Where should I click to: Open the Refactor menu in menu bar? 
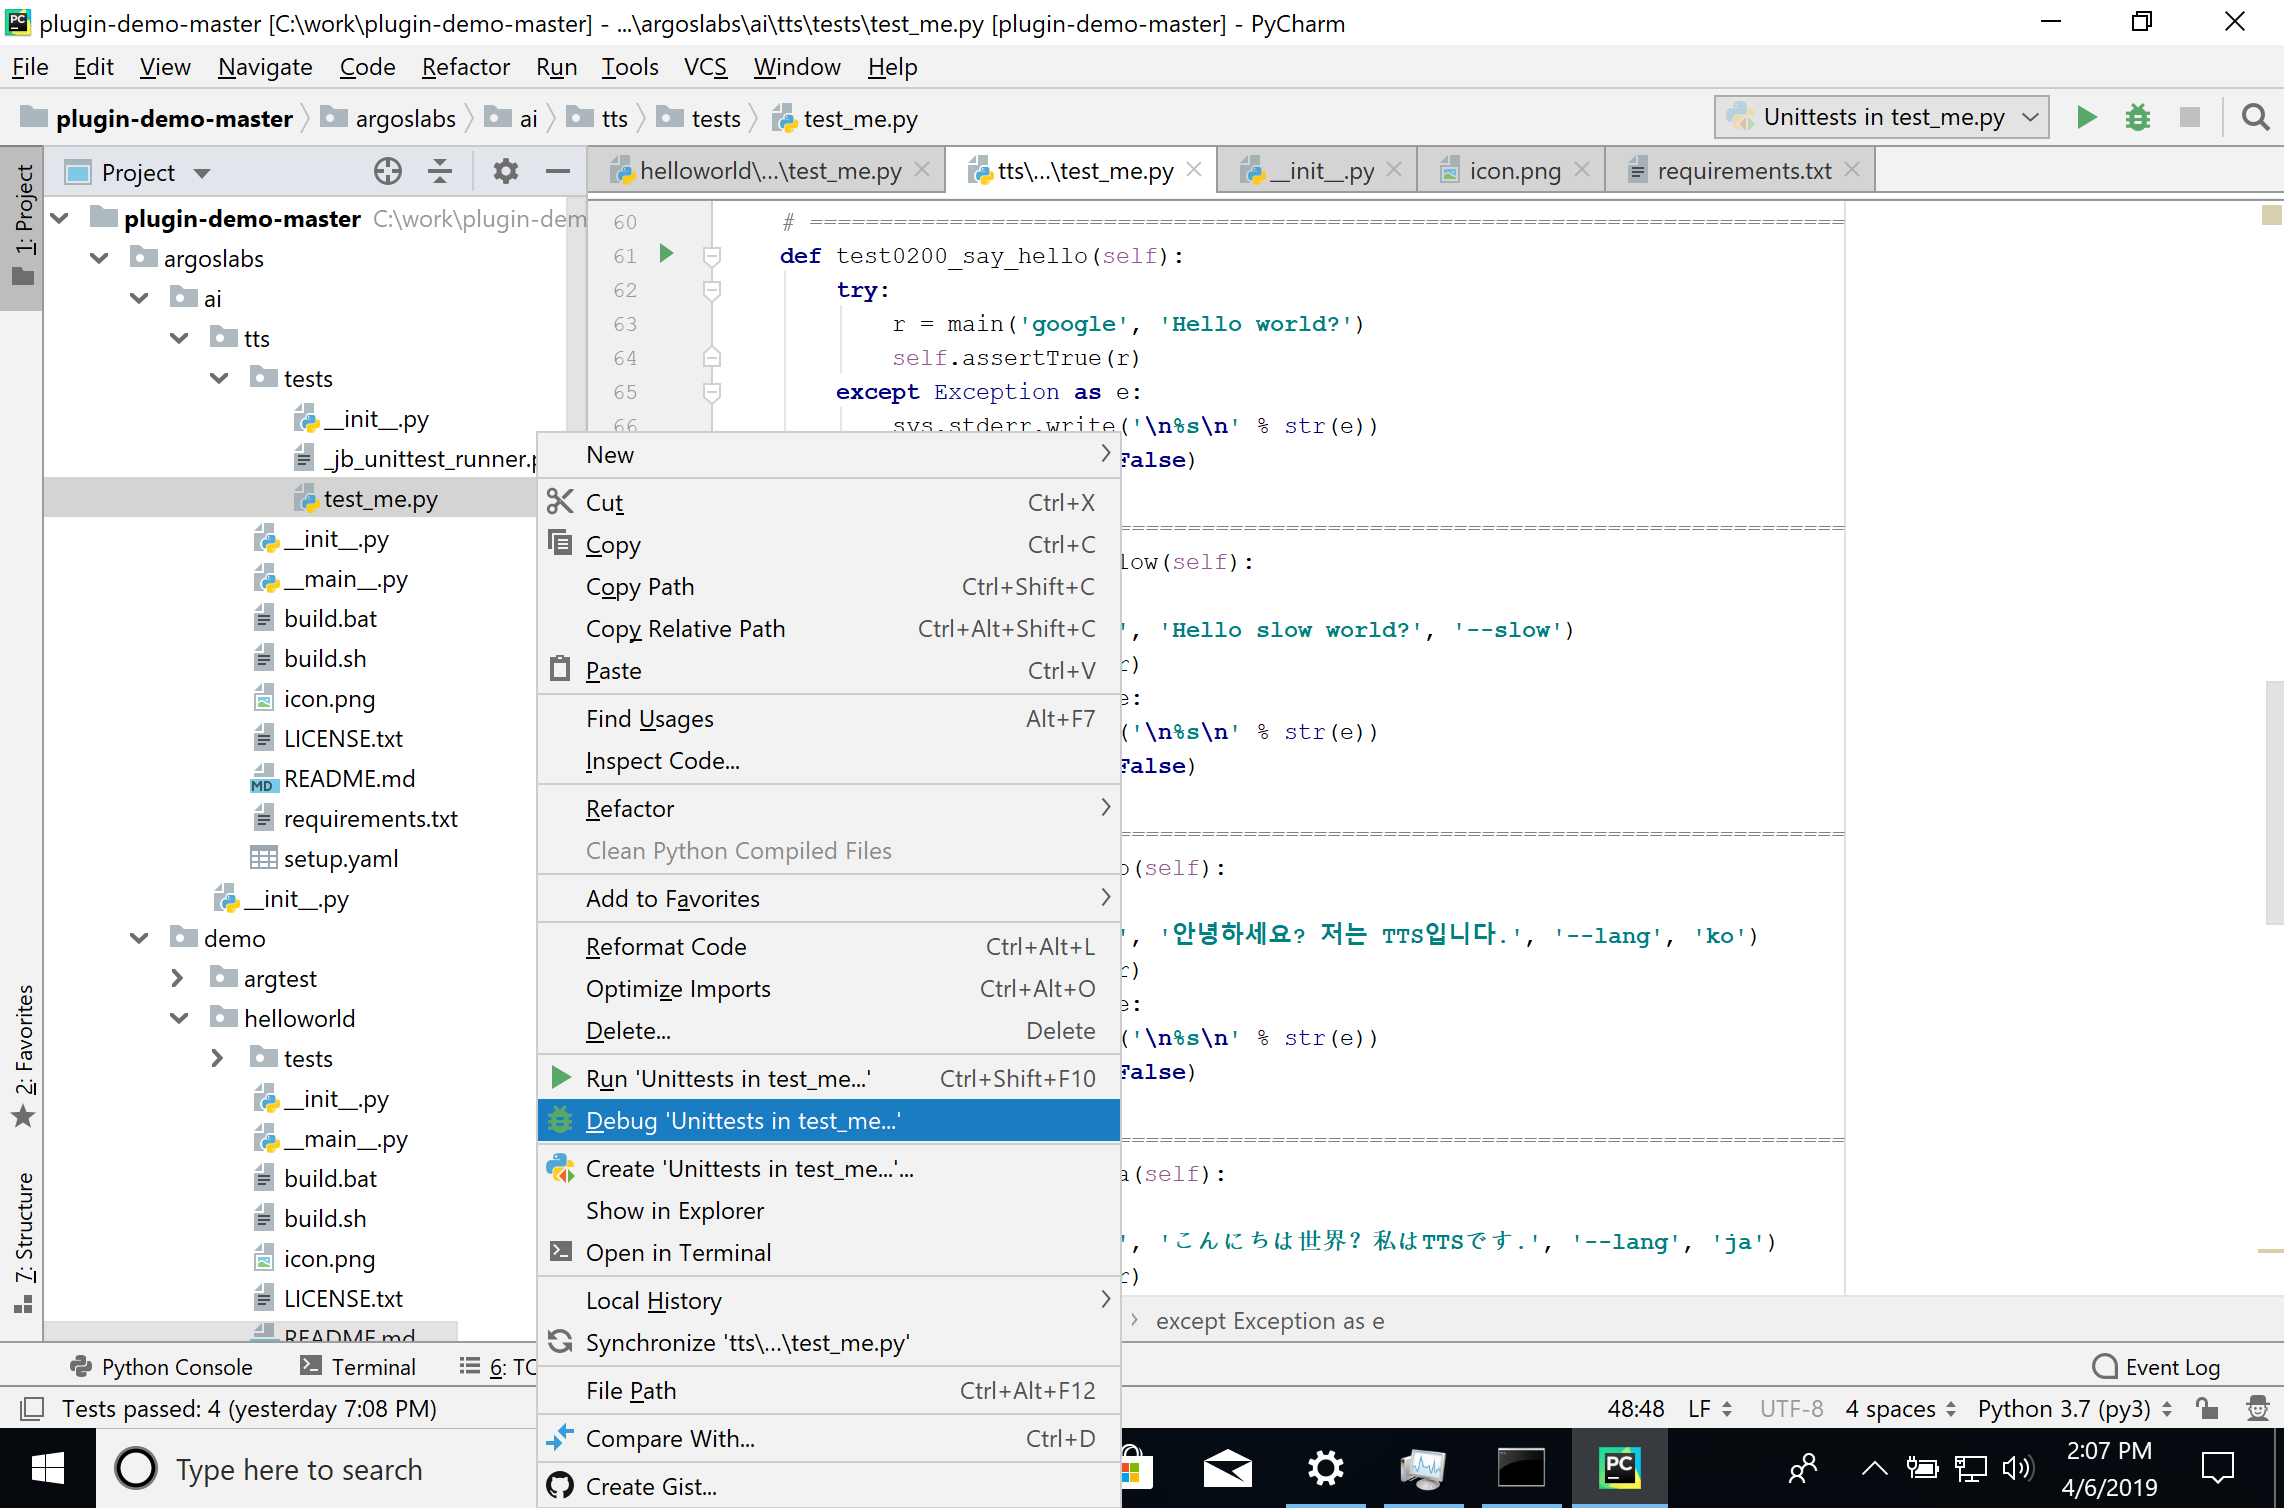465,67
